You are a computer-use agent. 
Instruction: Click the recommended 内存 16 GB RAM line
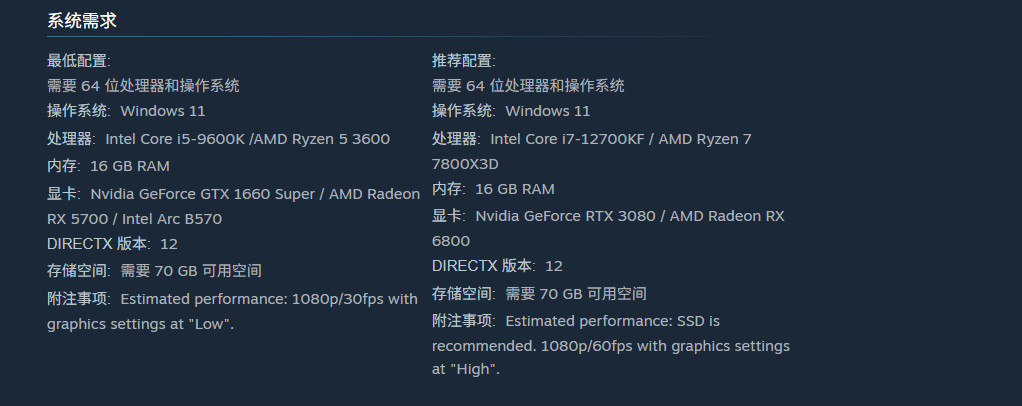[x=493, y=189]
